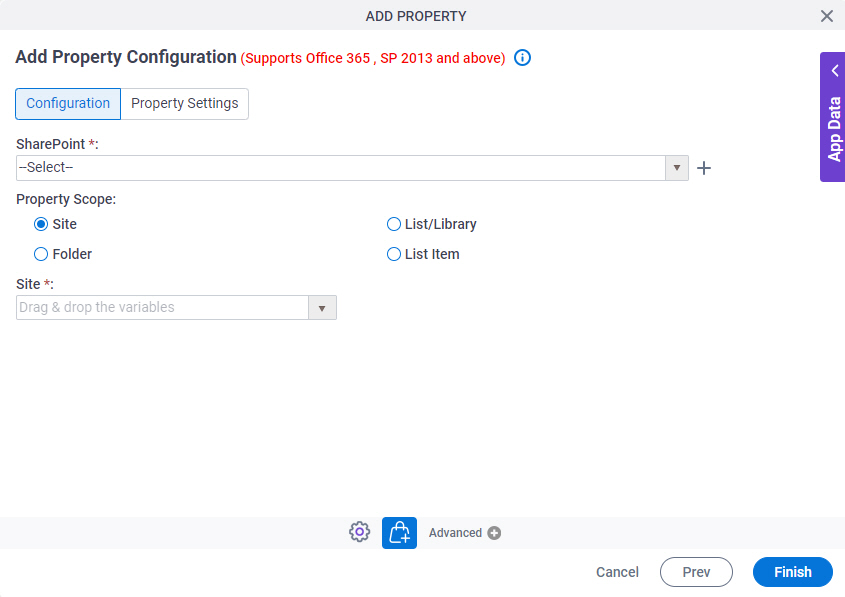Click the blue app marketplace bag icon

[x=399, y=531]
